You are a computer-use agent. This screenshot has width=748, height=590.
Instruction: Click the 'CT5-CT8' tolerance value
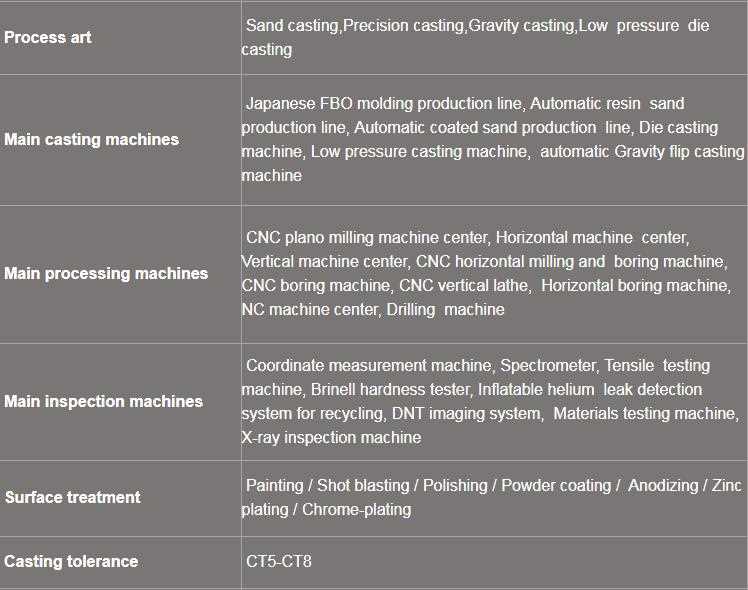279,561
